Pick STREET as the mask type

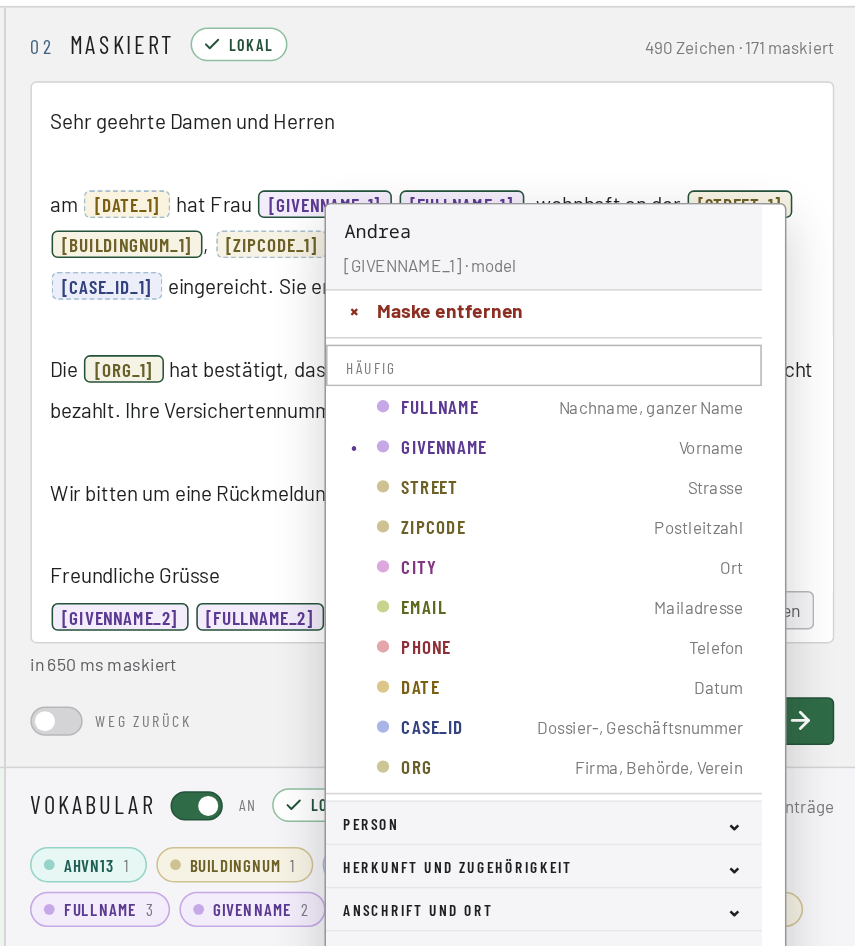[x=544, y=487]
